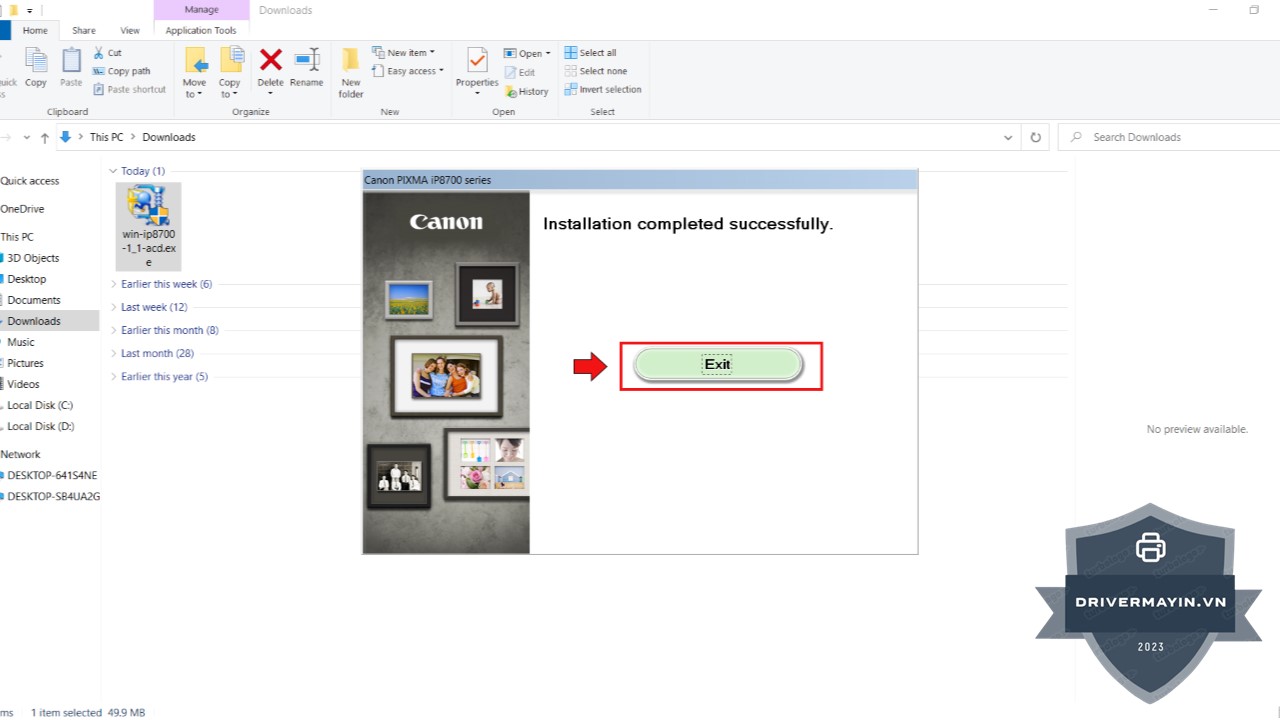Viewport: 1280px width, 720px height.
Task: Click the Exit button in Canon installer
Action: 718,365
